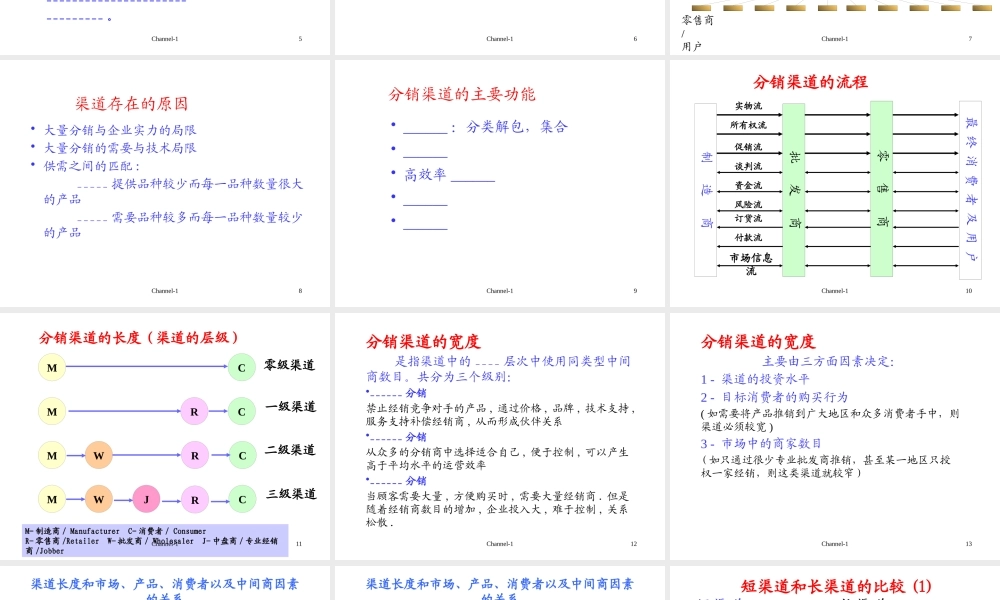Click the W circle in the 三级渠道 row
1000x600 pixels.
99,499
